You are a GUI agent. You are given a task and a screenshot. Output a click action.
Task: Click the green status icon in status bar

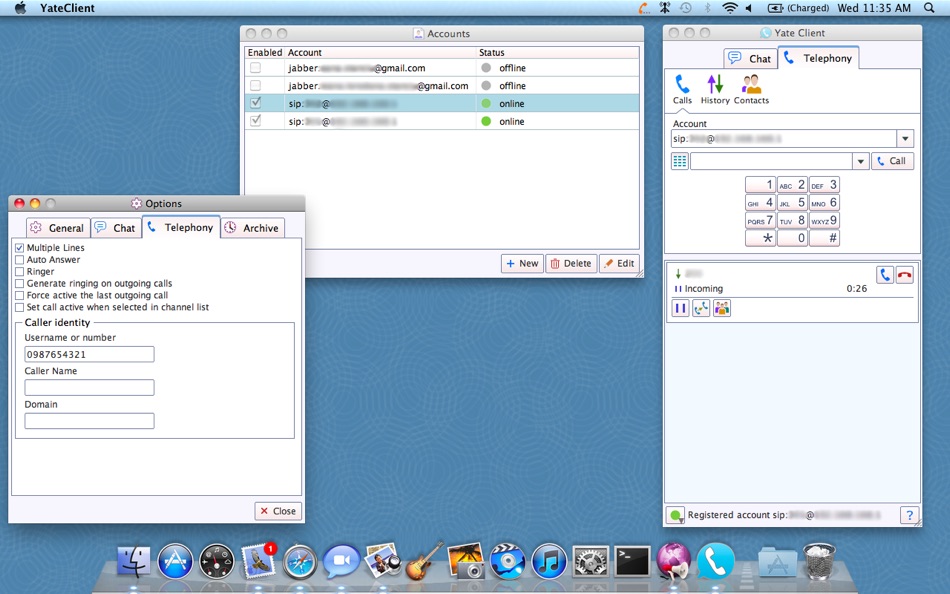click(676, 515)
